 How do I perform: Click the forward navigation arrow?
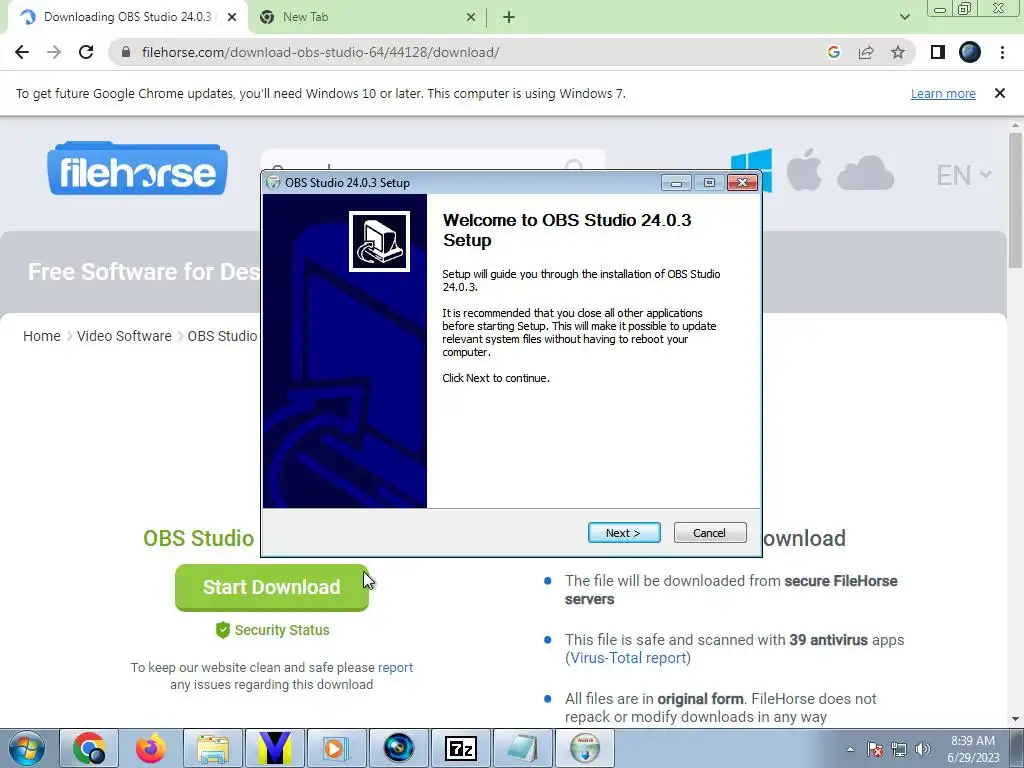click(54, 52)
